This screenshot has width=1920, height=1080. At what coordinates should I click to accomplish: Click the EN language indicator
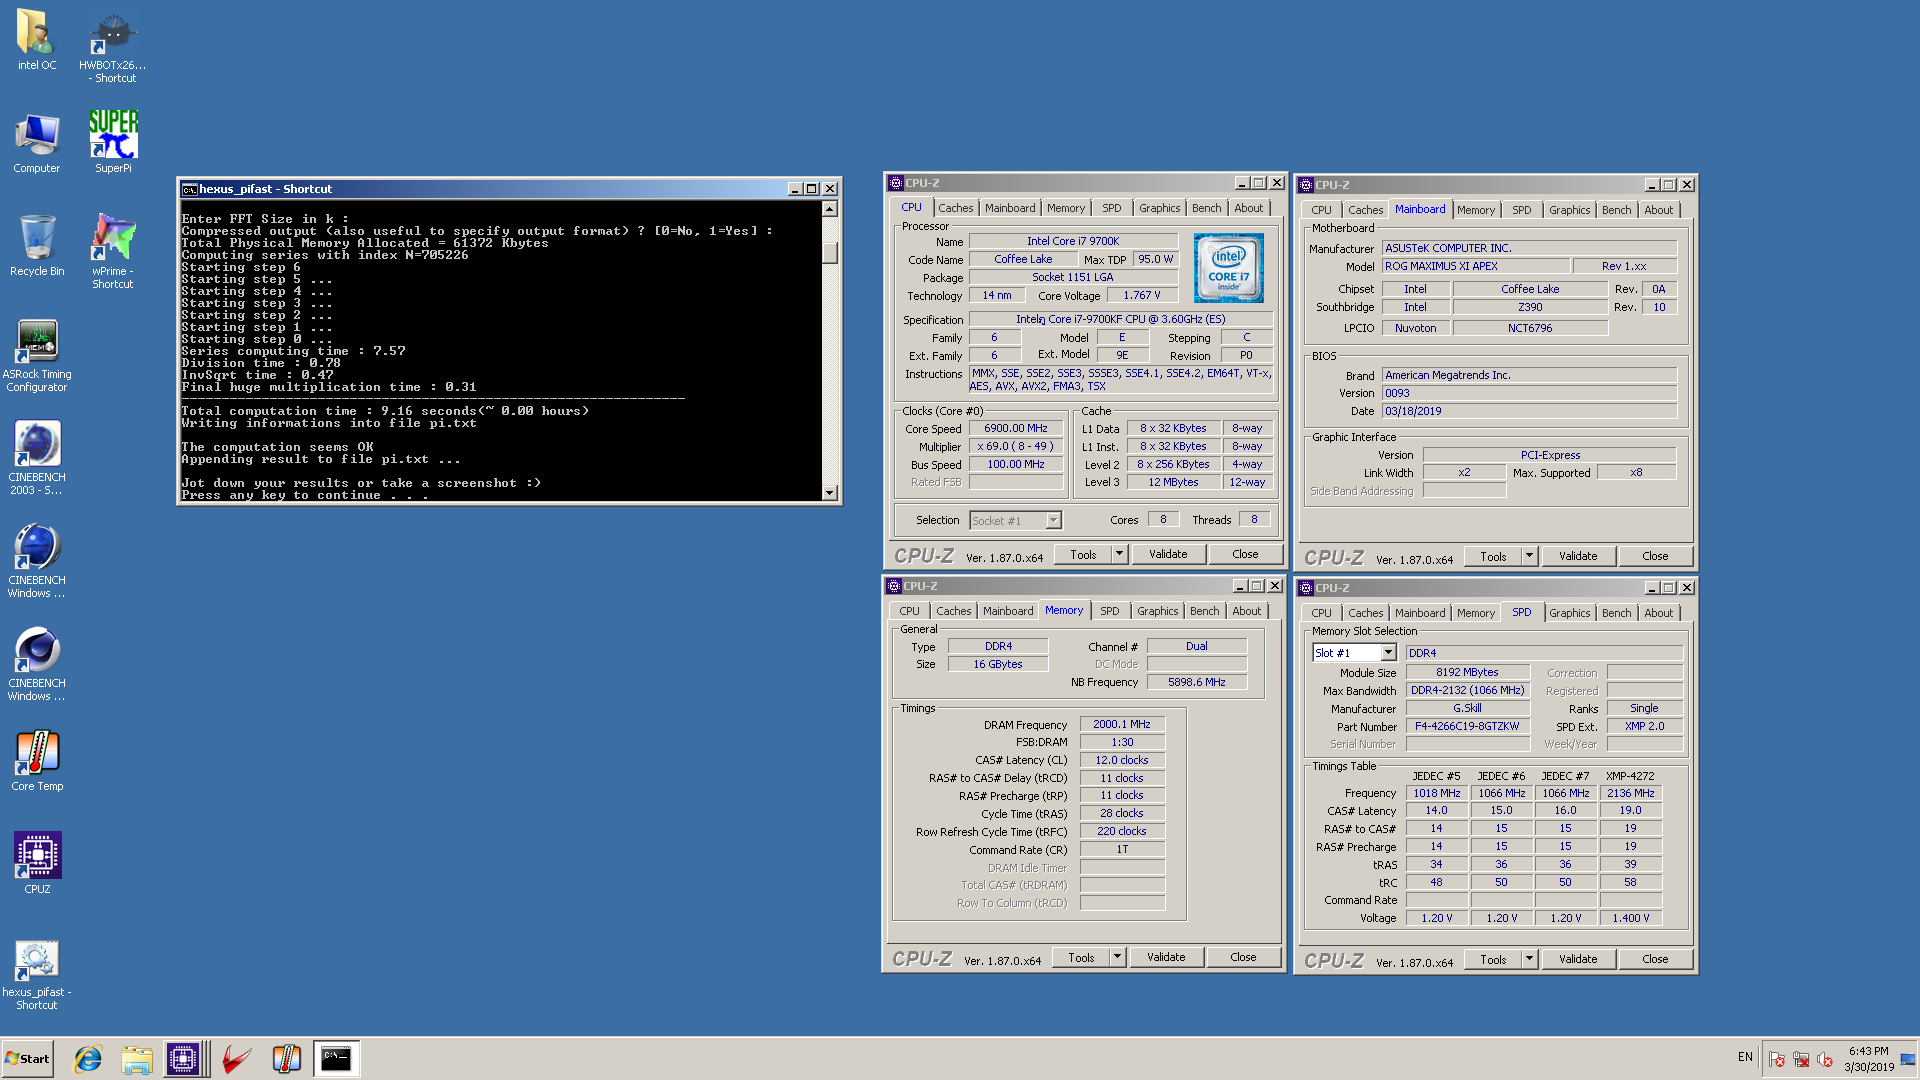pyautogui.click(x=1745, y=1057)
